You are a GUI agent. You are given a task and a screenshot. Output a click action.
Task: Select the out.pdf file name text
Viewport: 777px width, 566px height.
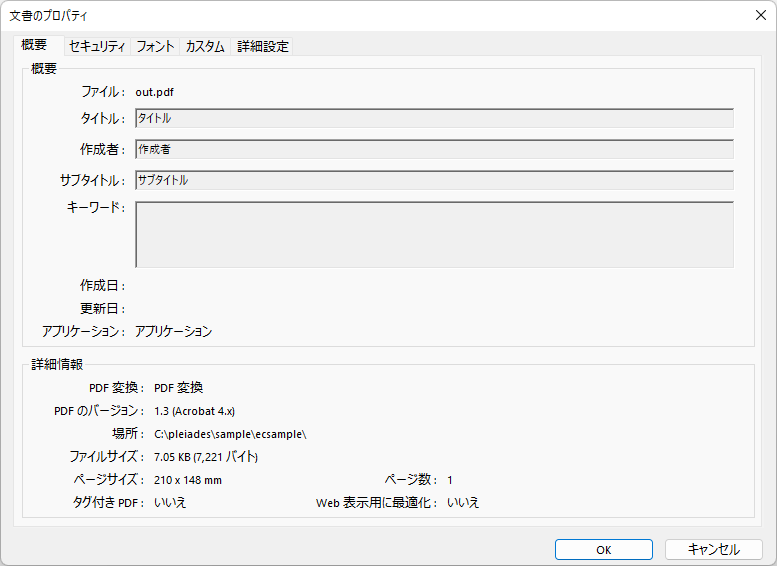[155, 92]
